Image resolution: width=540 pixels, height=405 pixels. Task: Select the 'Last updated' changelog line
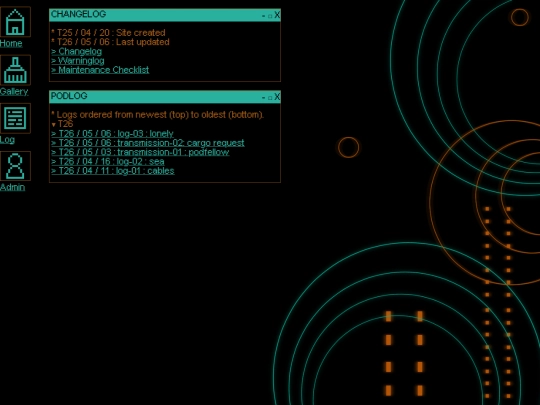(110, 42)
